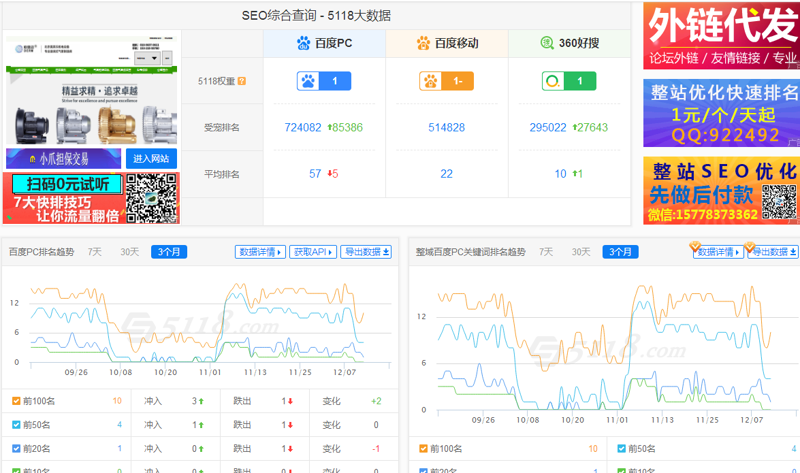
Task: Click the 5118权重 help question mark icon
Action: click(x=242, y=81)
